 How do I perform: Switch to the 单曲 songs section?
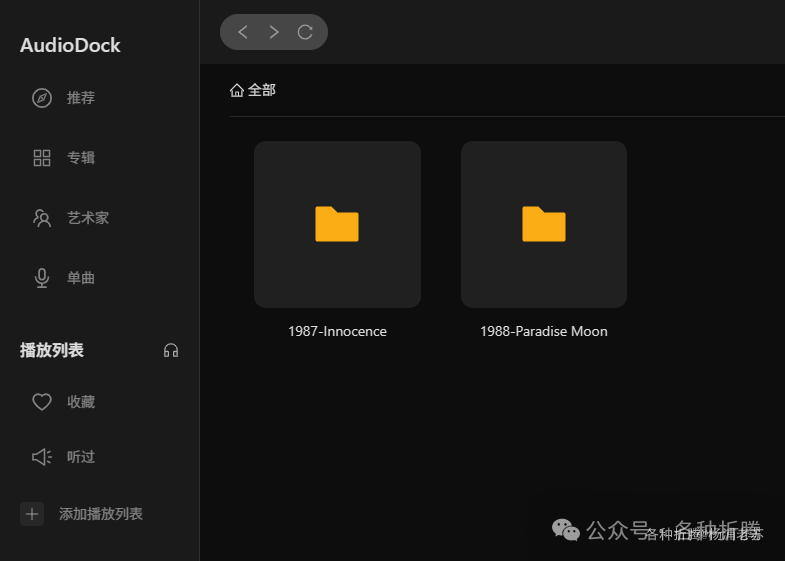[81, 278]
